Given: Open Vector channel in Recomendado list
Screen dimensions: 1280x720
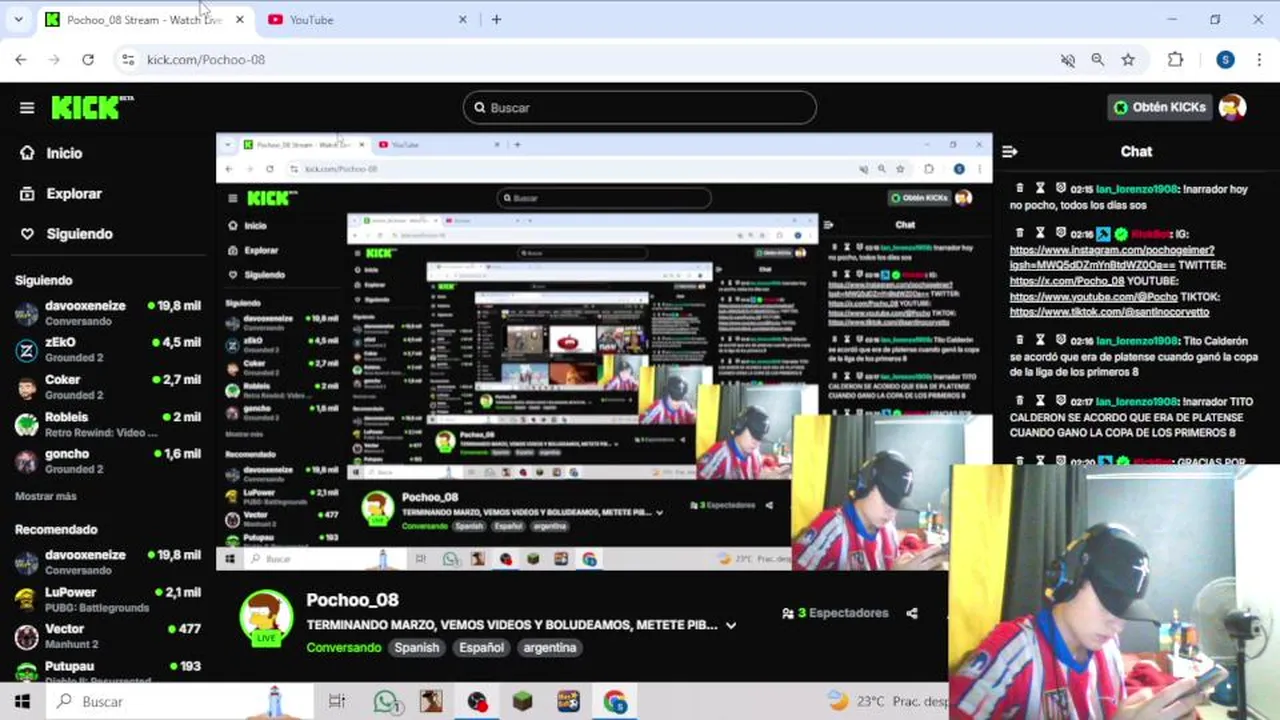Looking at the screenshot, I should (108, 636).
